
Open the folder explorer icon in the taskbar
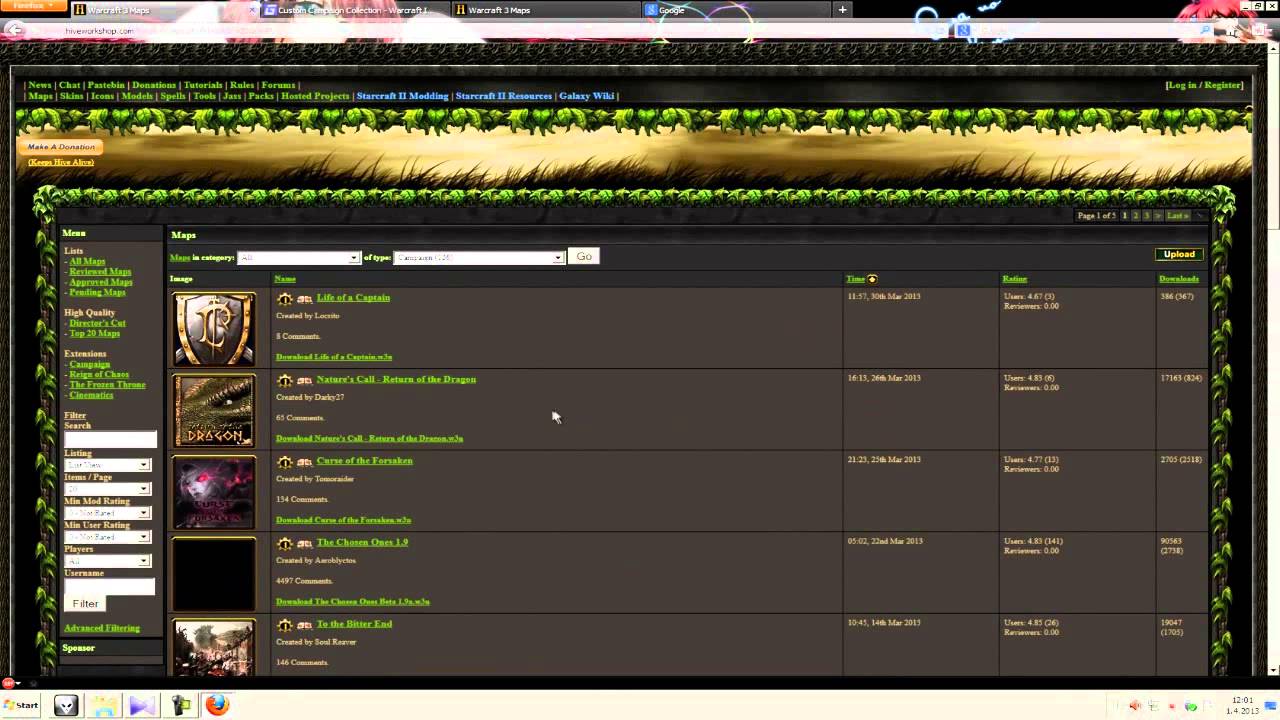tap(104, 705)
